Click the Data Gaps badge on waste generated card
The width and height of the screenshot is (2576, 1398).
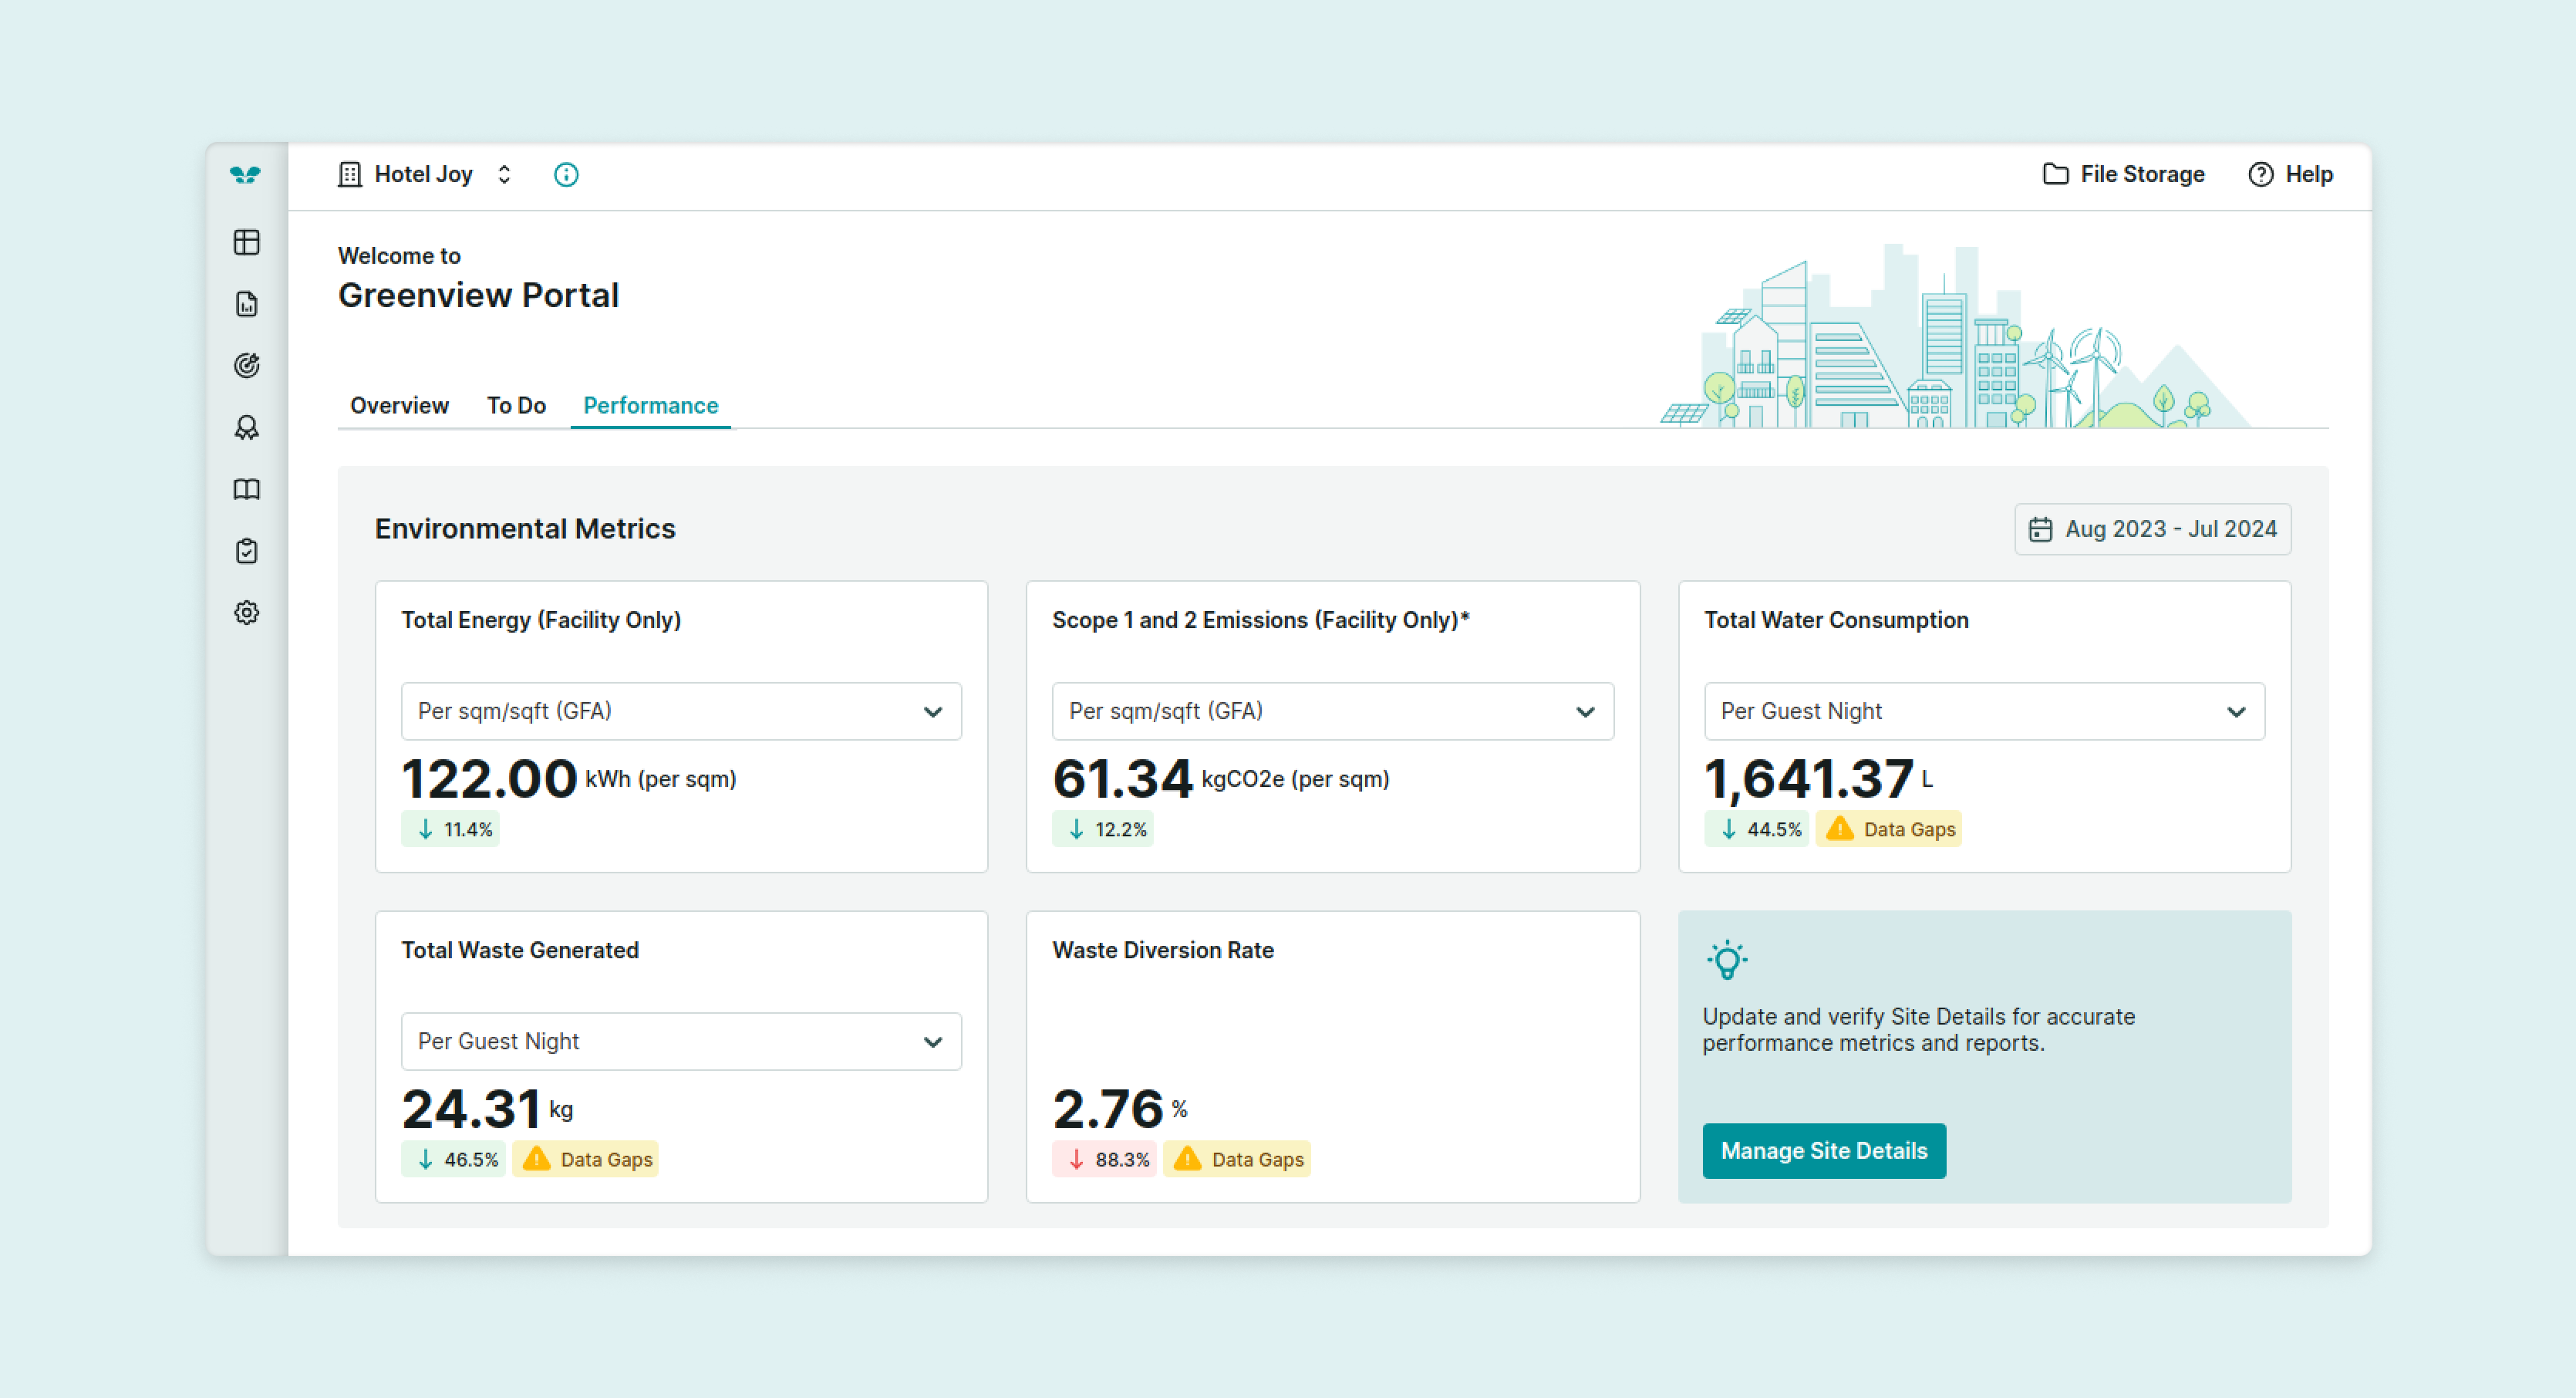click(585, 1159)
